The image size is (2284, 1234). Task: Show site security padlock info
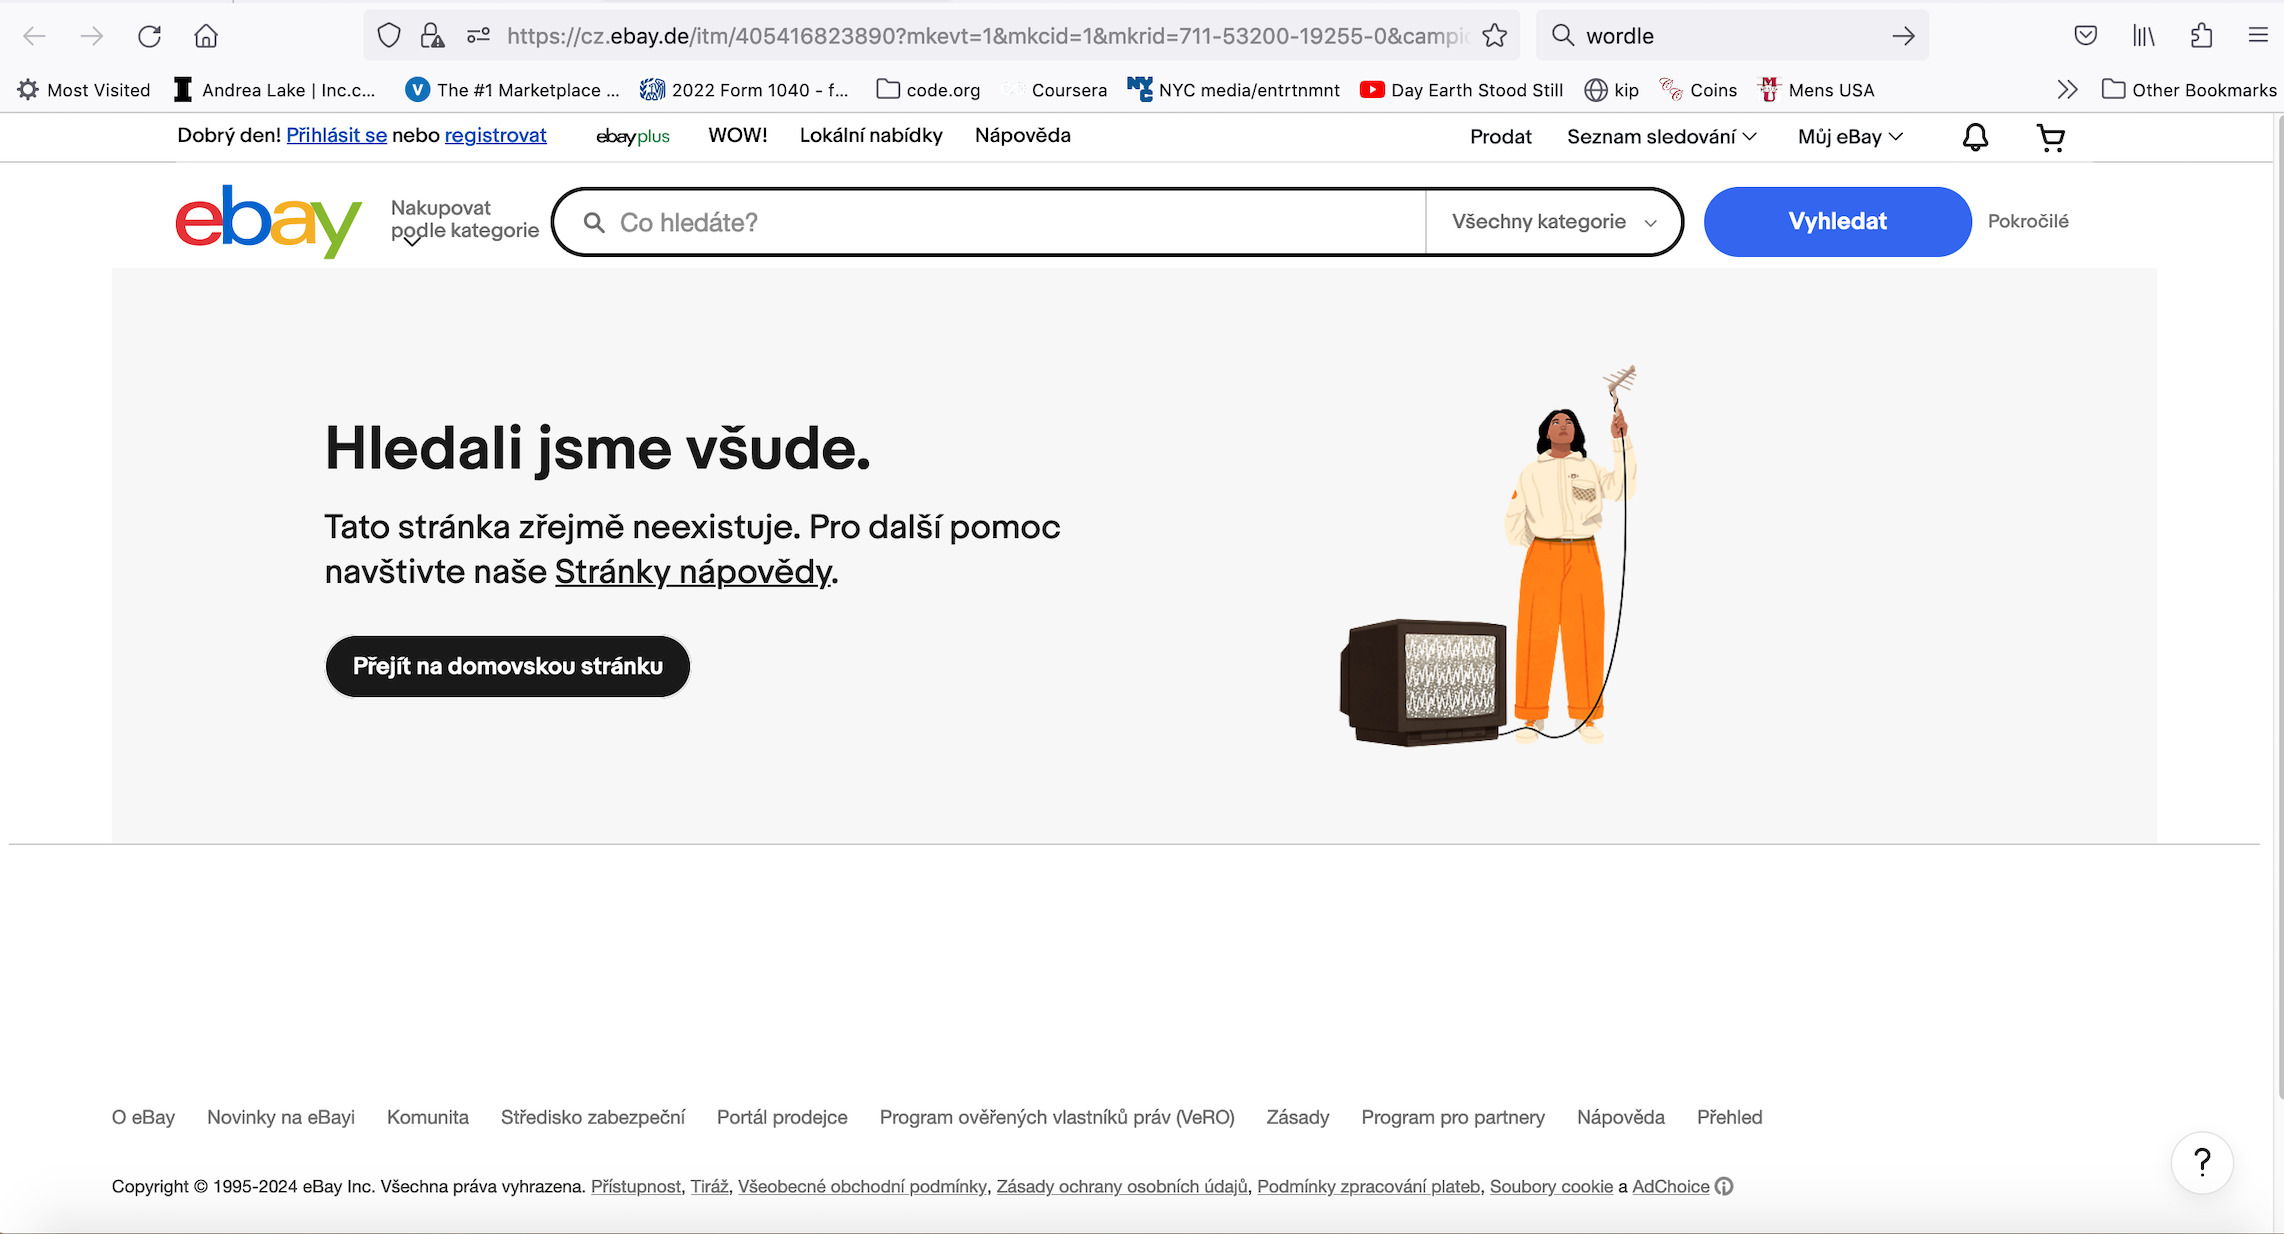point(432,36)
